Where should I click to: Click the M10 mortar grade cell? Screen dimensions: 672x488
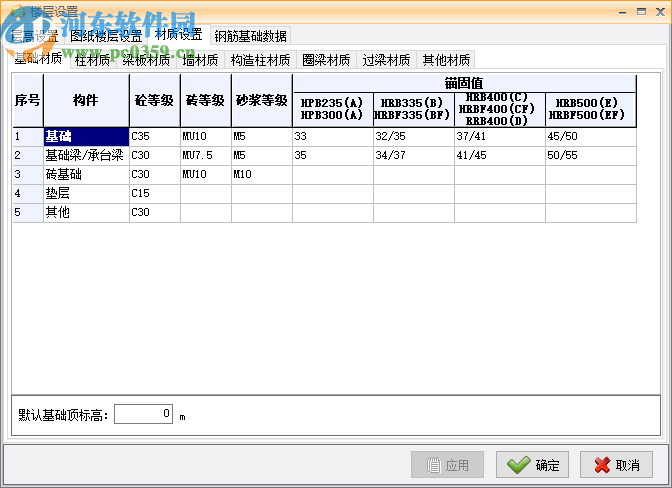coord(262,174)
